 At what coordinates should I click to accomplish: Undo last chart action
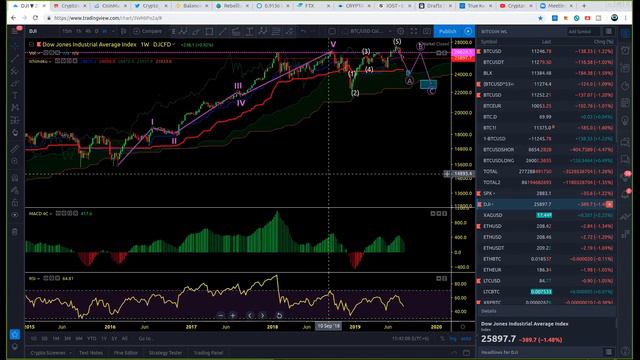303,31
